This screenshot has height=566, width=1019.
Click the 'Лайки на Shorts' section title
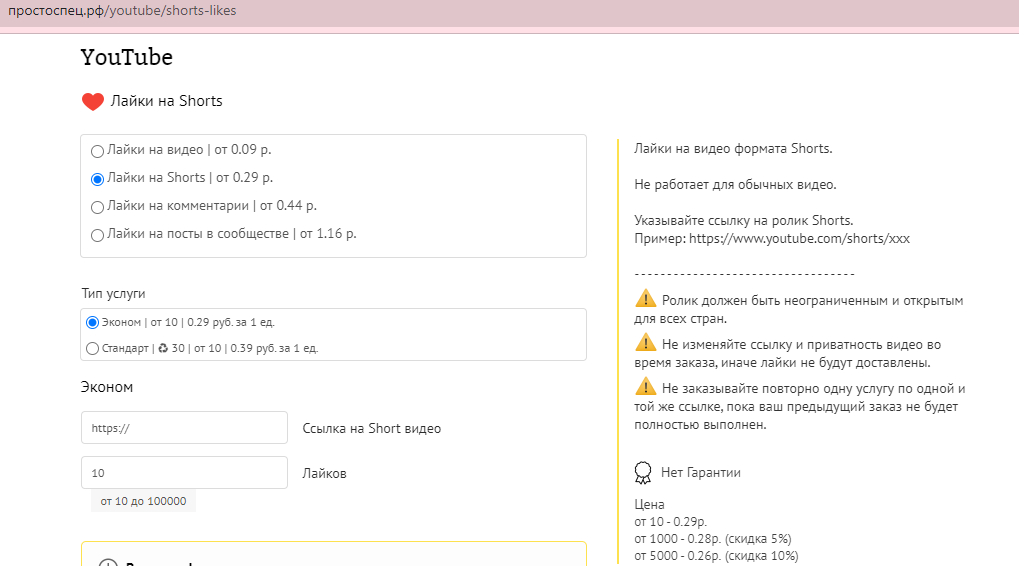point(166,101)
